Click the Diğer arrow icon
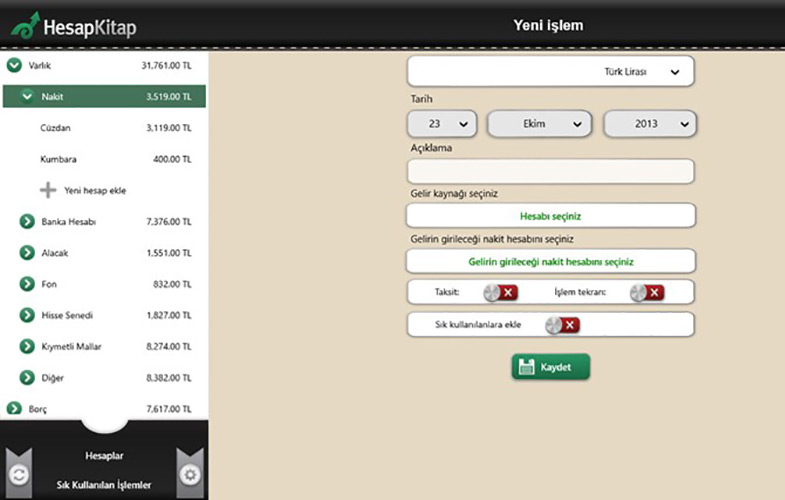 (x=27, y=378)
